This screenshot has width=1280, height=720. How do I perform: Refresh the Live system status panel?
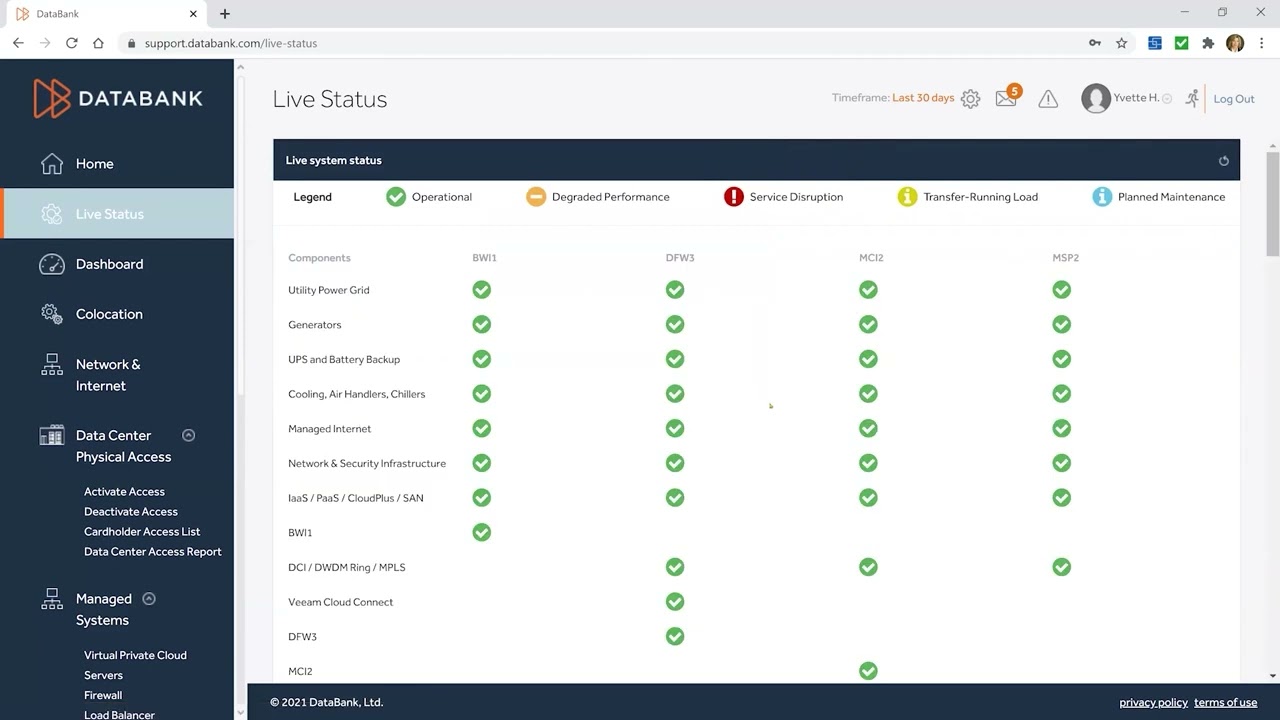pos(1223,161)
